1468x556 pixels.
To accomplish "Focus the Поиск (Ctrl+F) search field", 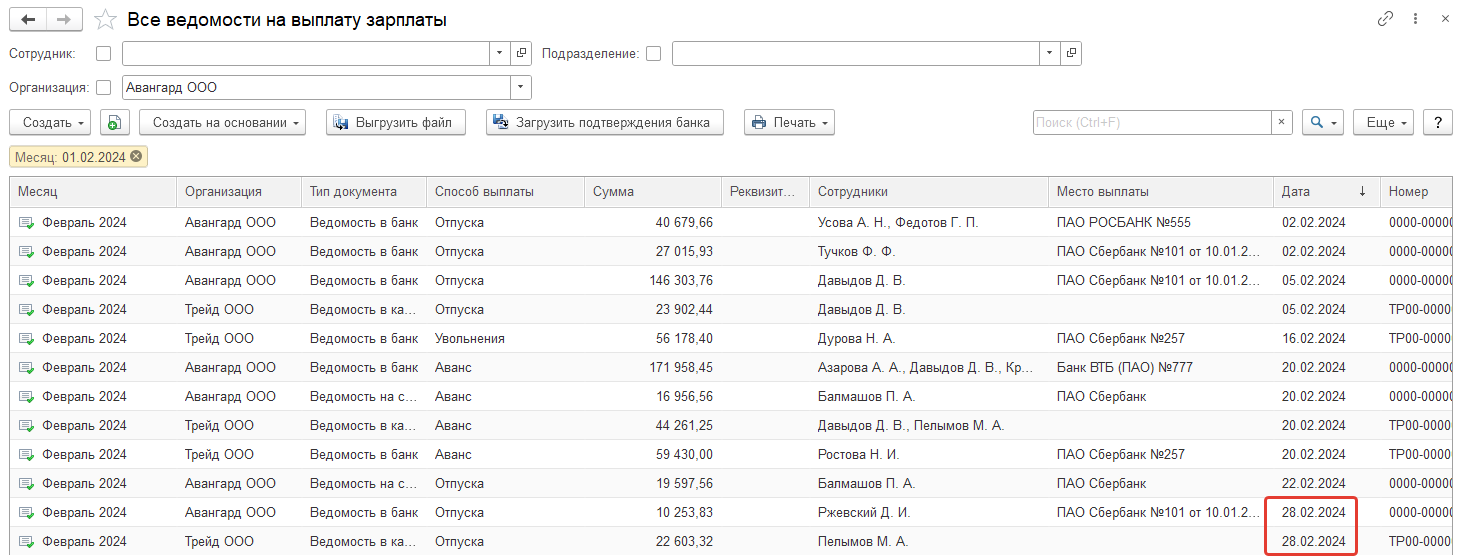I will point(1152,122).
